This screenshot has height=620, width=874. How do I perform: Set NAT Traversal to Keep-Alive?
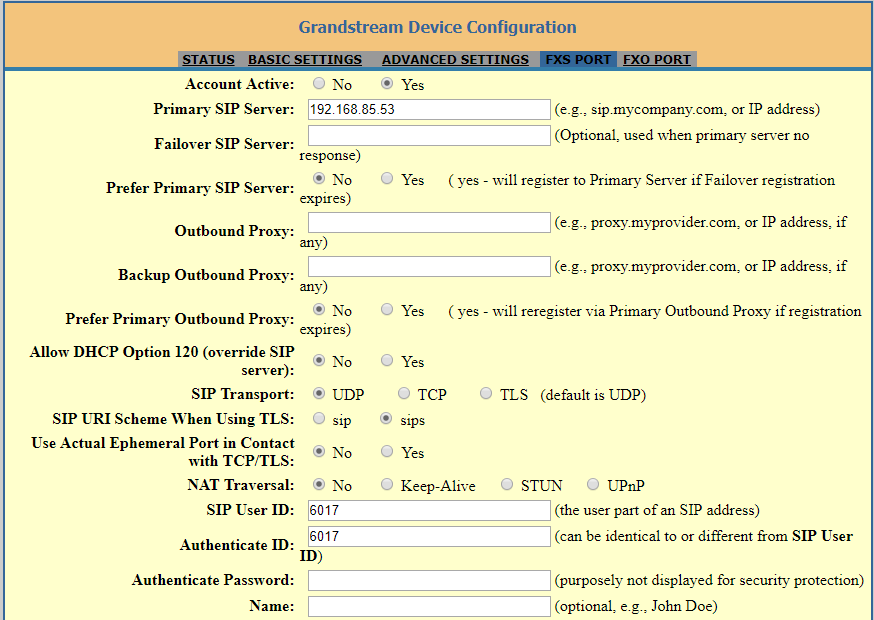click(387, 484)
